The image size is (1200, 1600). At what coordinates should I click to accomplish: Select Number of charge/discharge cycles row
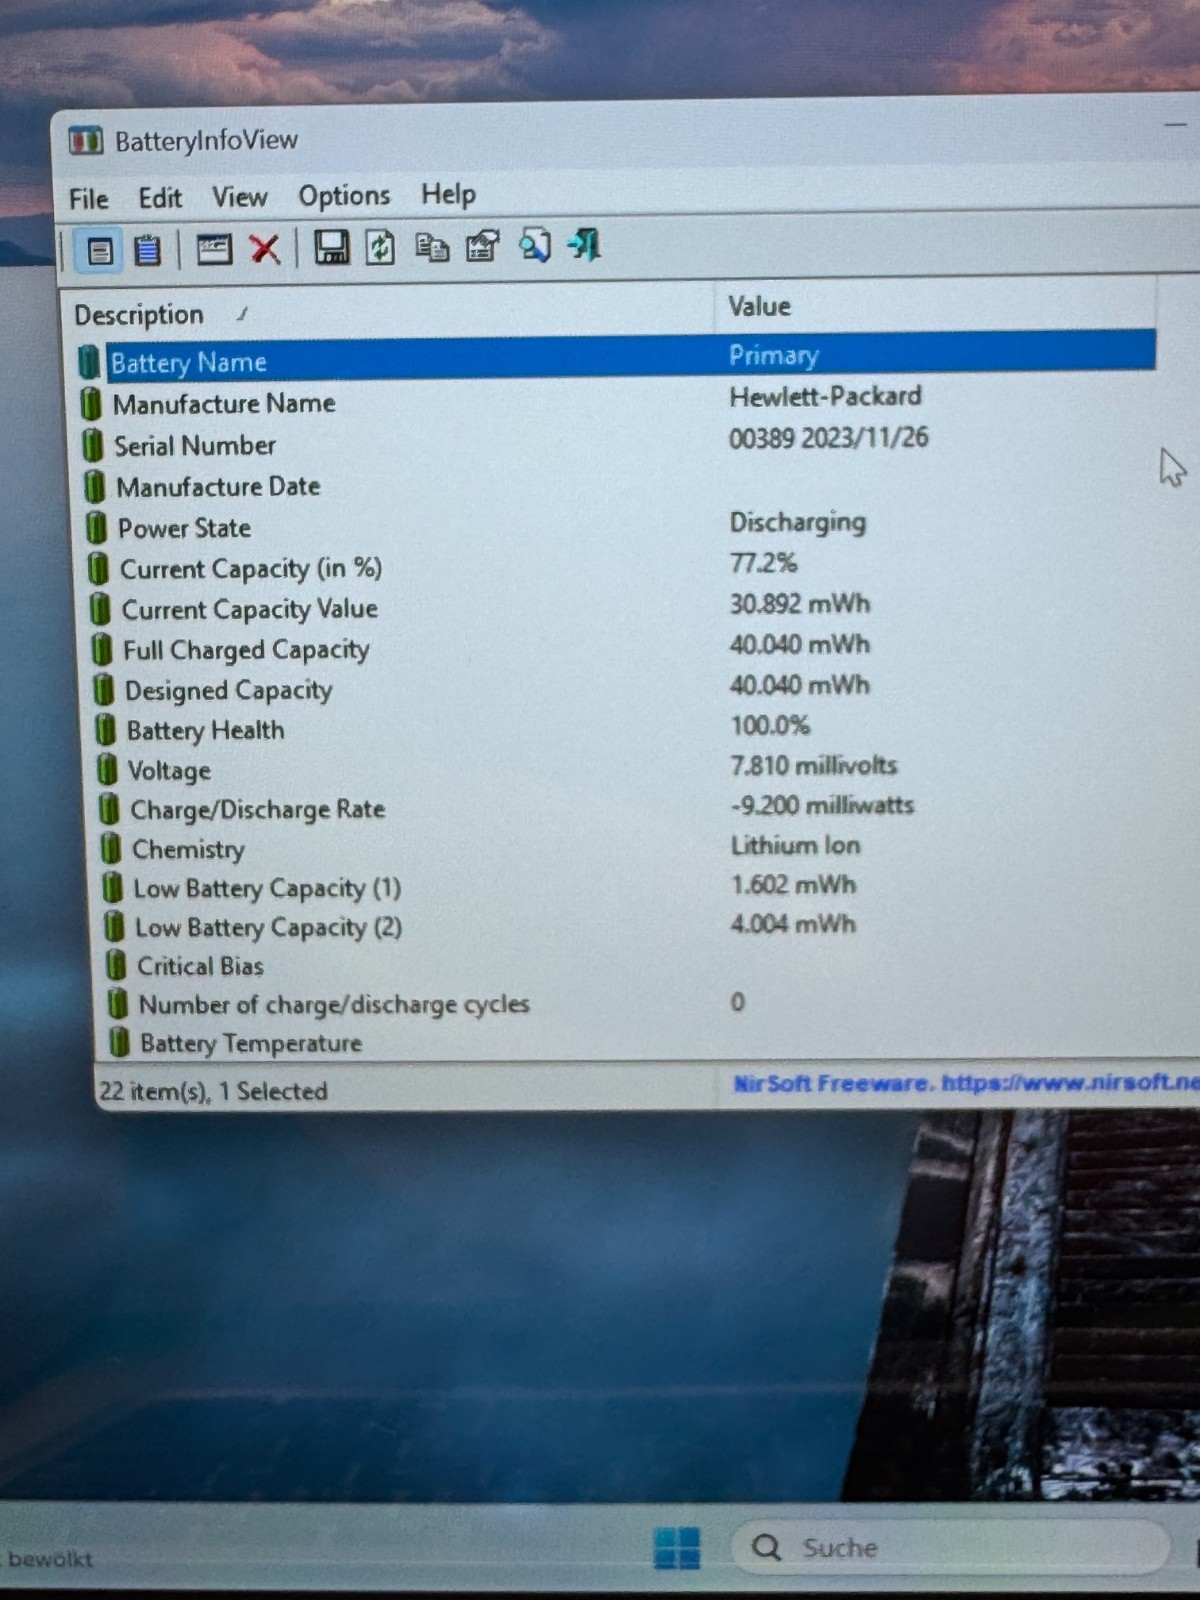pos(630,1003)
